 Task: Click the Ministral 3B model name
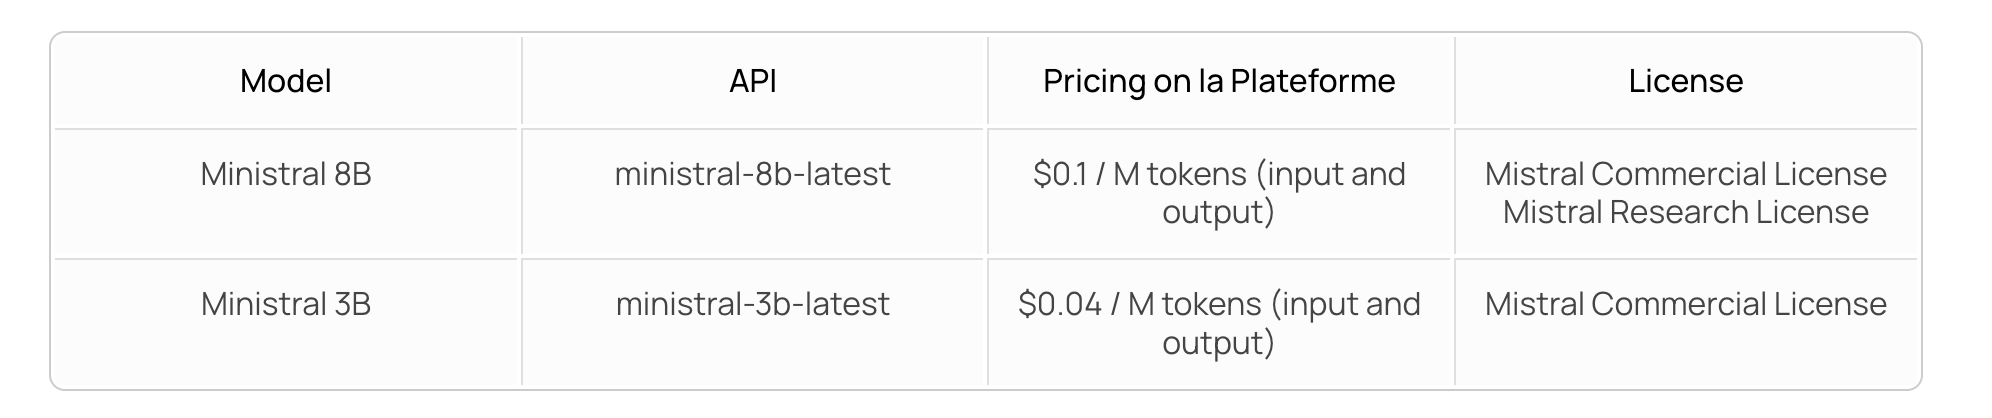pyautogui.click(x=286, y=304)
